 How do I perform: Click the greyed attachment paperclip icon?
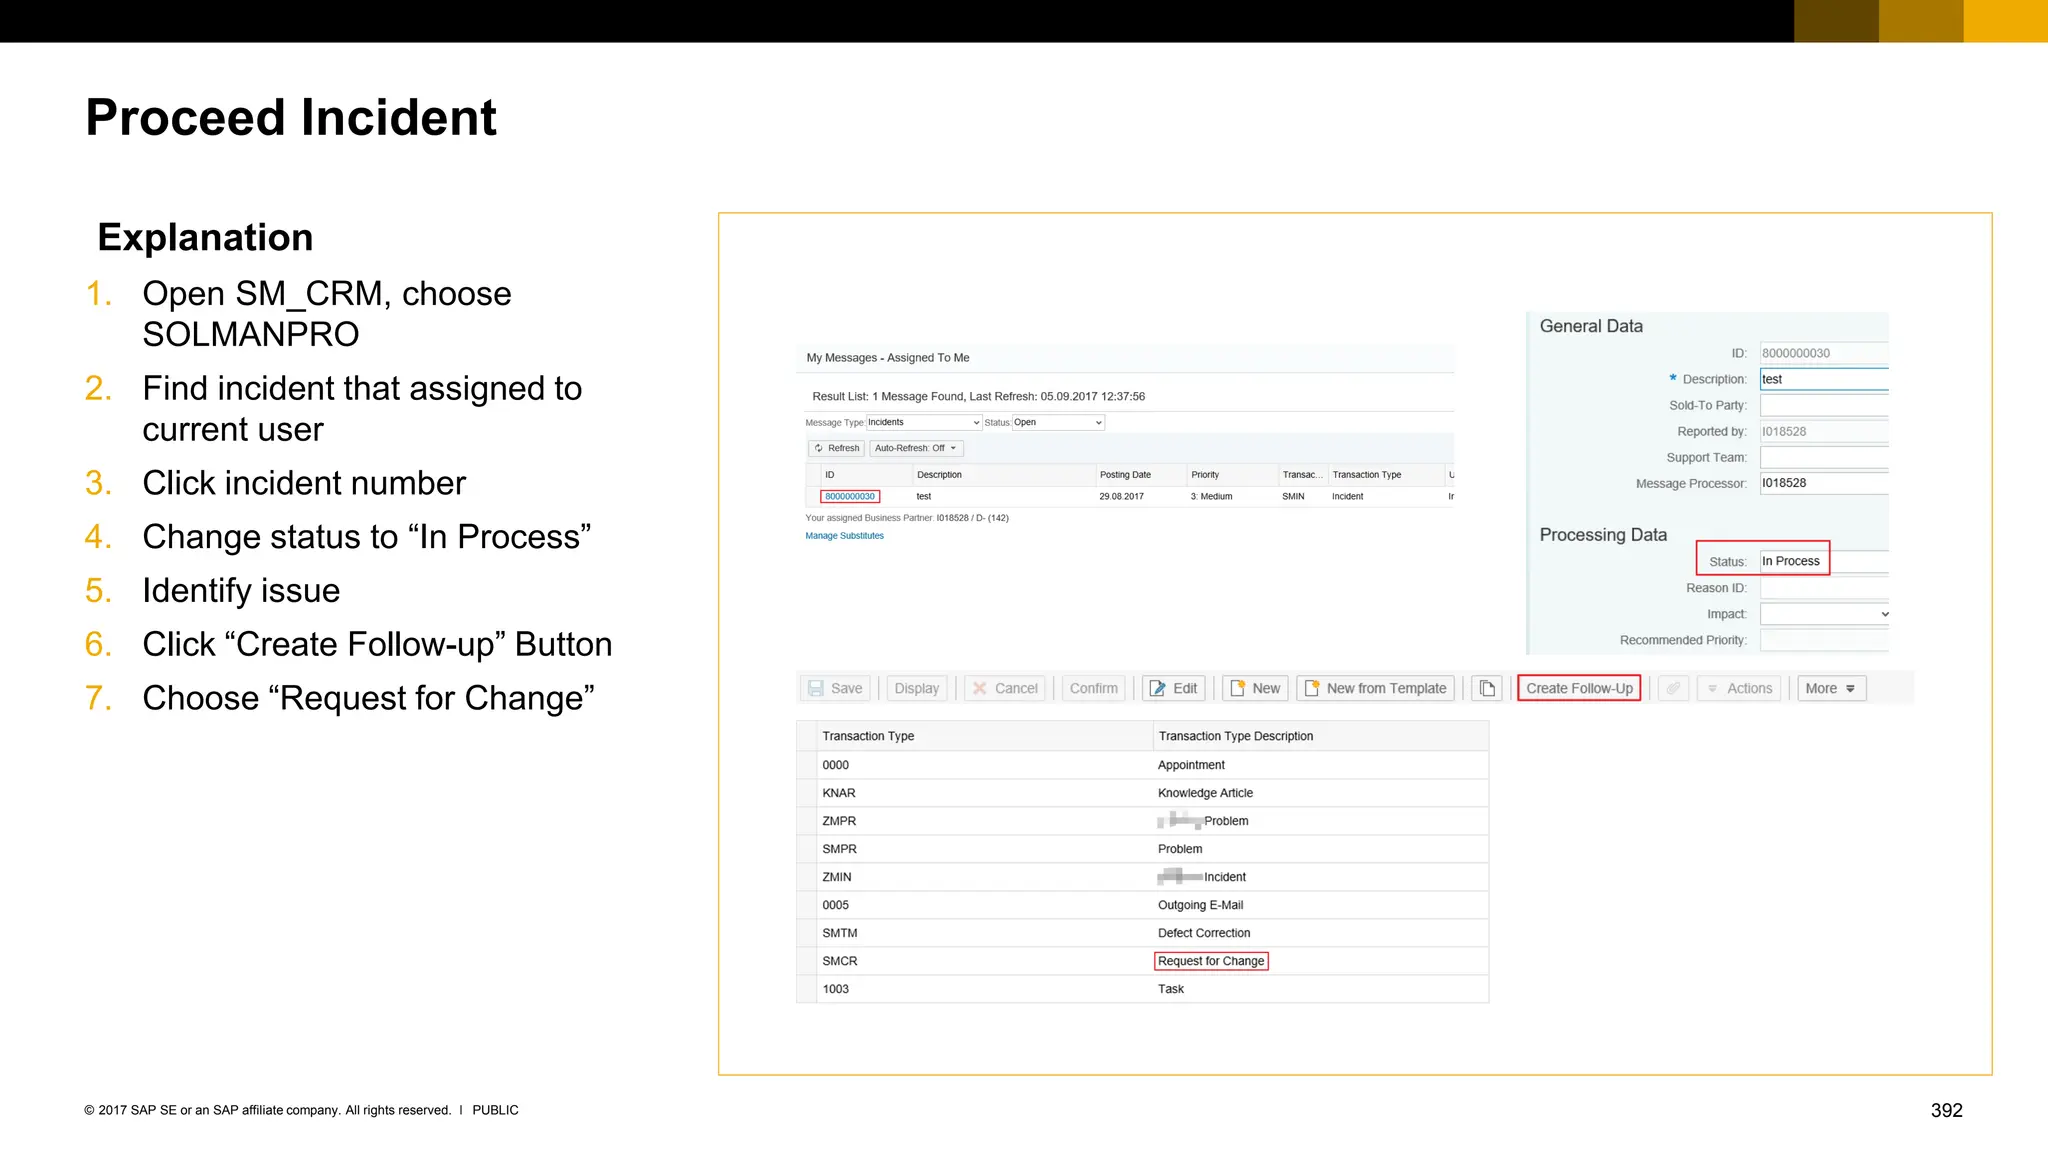(1673, 688)
